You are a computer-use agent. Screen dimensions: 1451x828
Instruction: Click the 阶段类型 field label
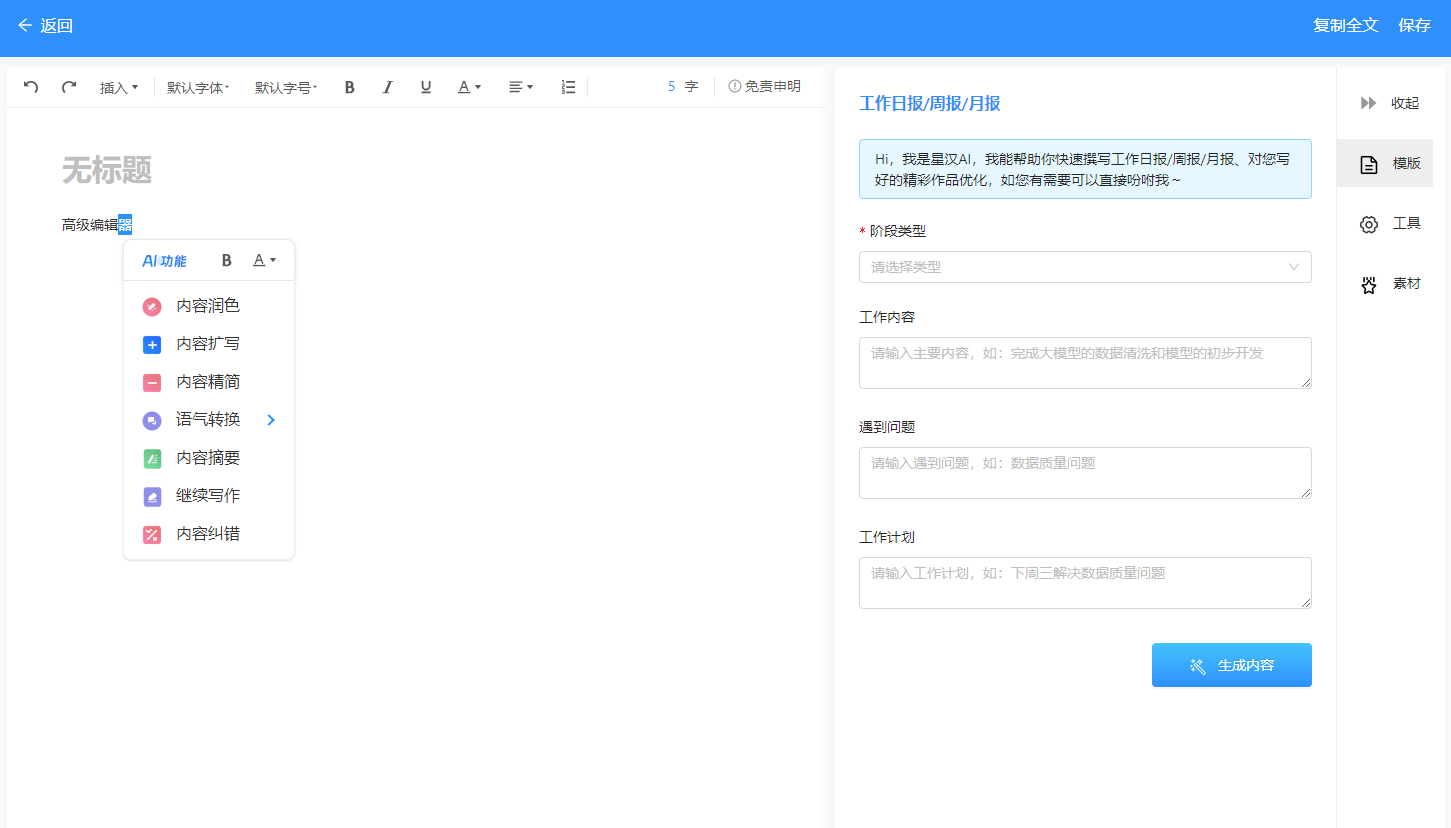click(x=898, y=231)
